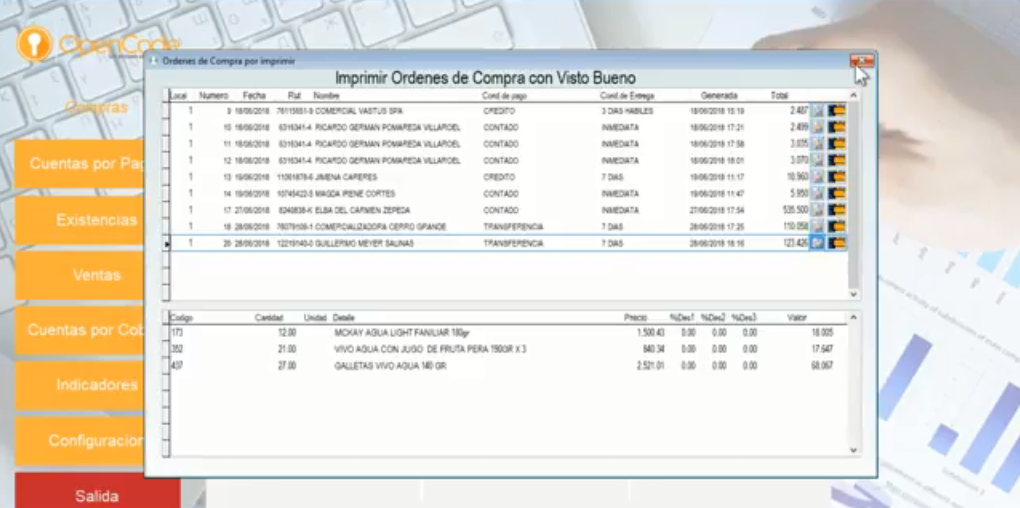Click the Generada column header

tap(718, 96)
